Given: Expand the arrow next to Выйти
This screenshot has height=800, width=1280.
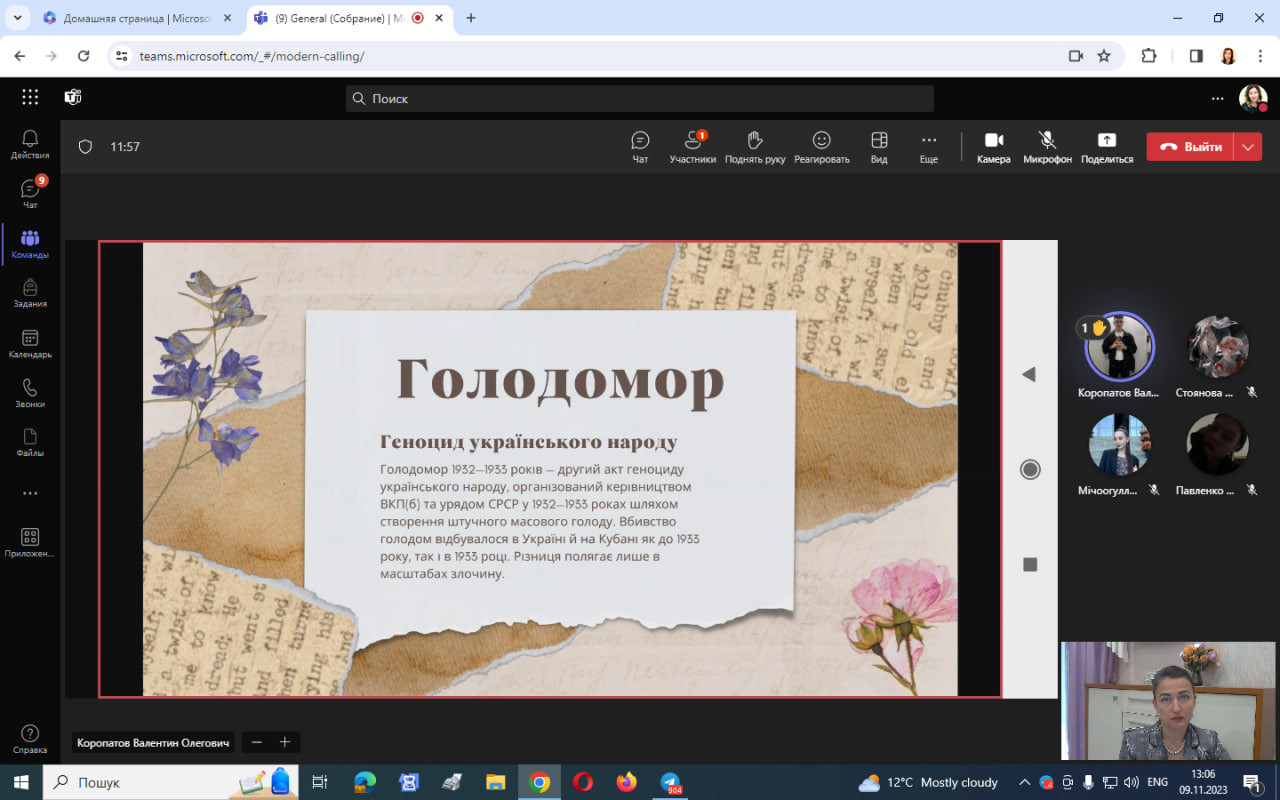Looking at the screenshot, I should 1247,147.
